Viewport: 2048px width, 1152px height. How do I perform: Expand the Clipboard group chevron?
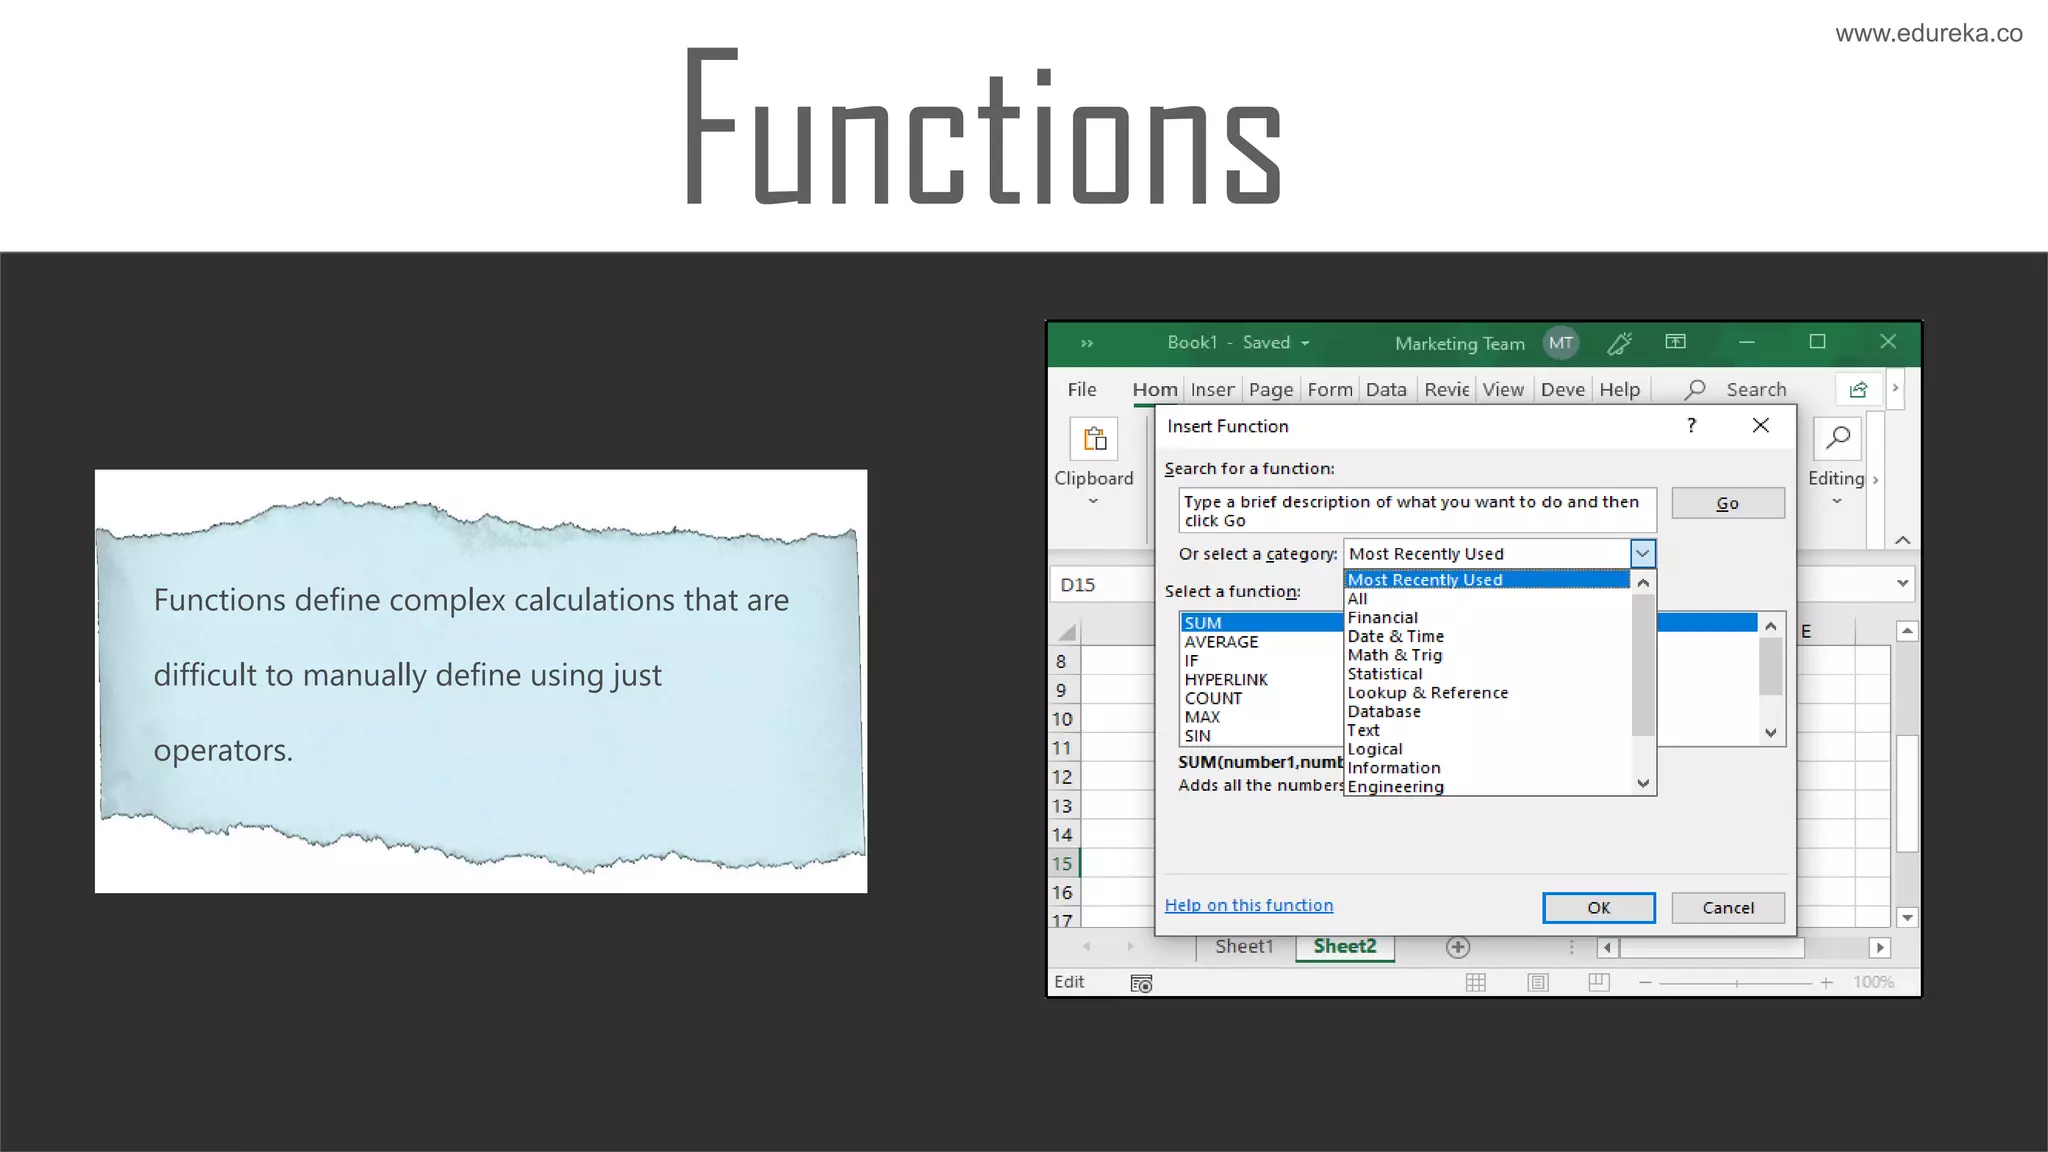[x=1093, y=501]
